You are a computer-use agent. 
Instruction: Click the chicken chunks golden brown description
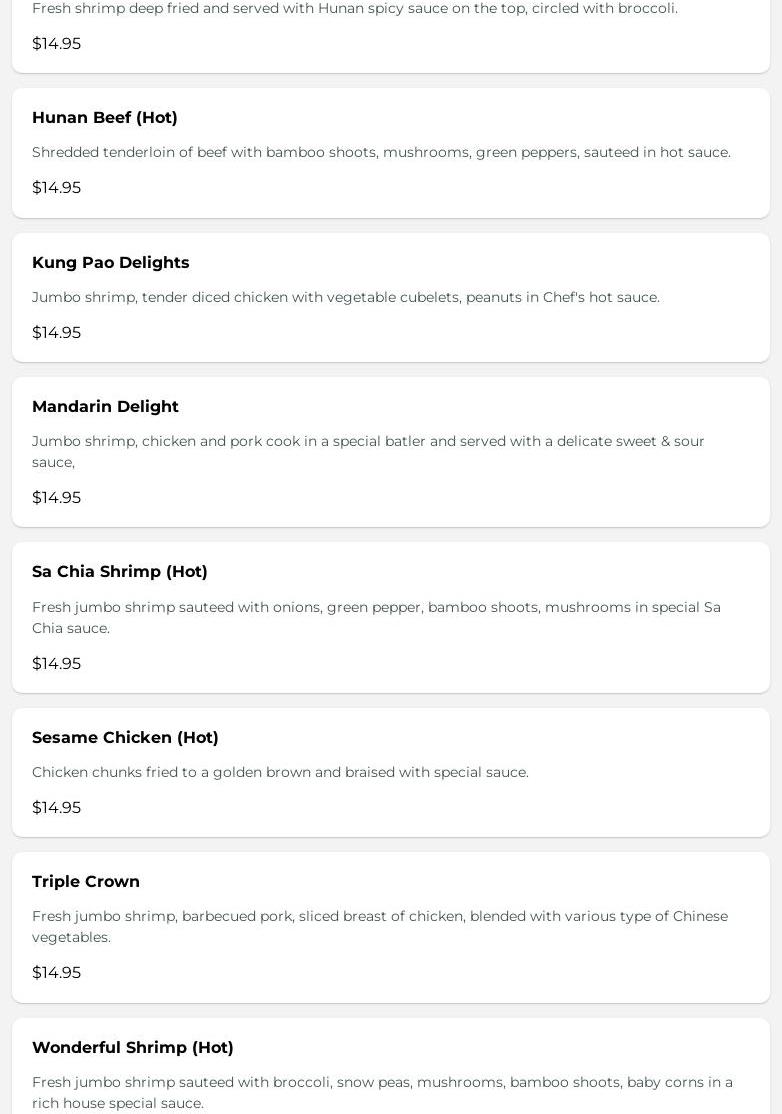(x=280, y=772)
